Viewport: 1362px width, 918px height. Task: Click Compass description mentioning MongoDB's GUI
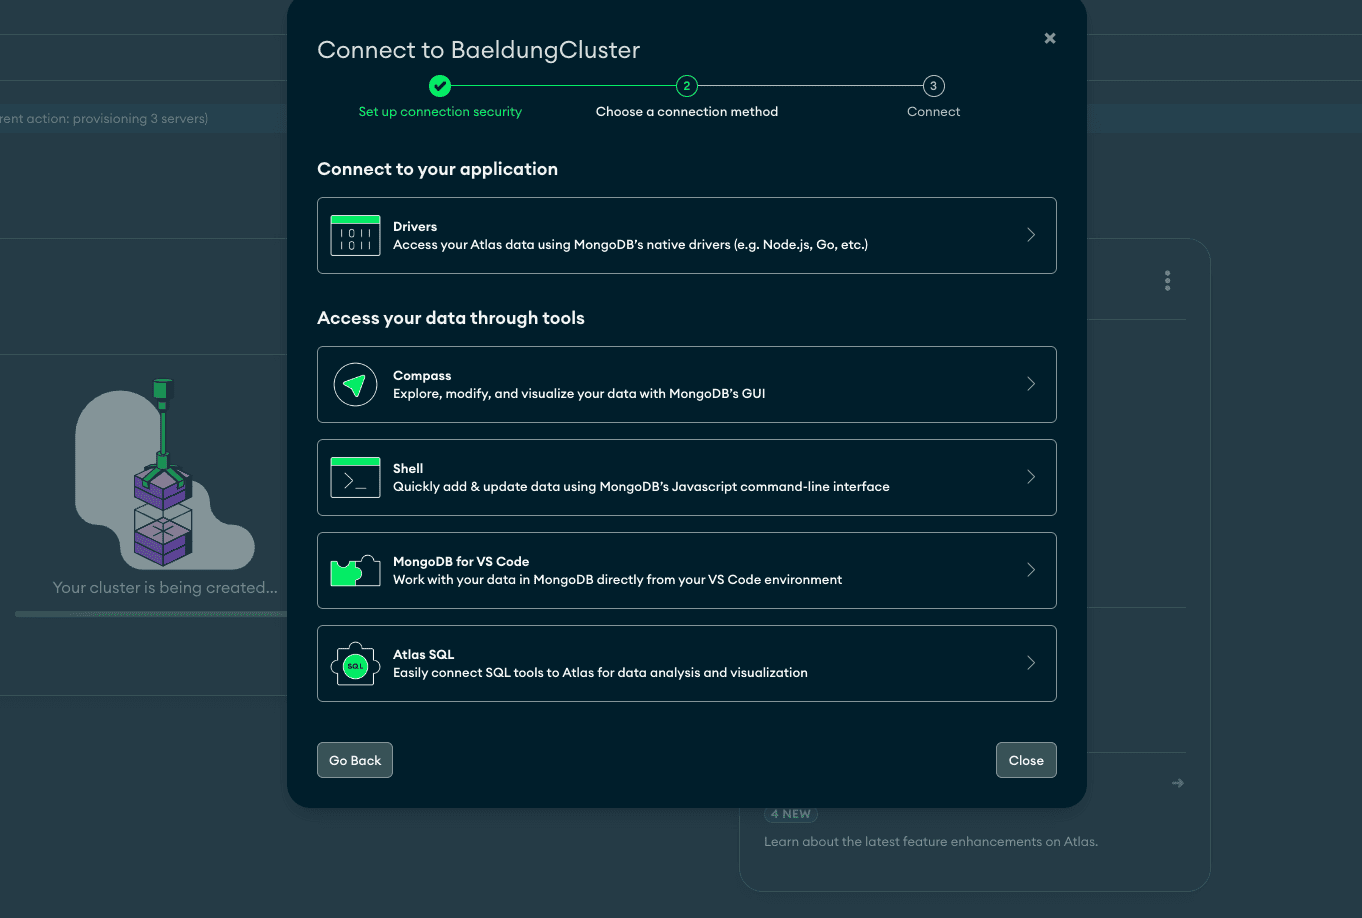point(579,394)
